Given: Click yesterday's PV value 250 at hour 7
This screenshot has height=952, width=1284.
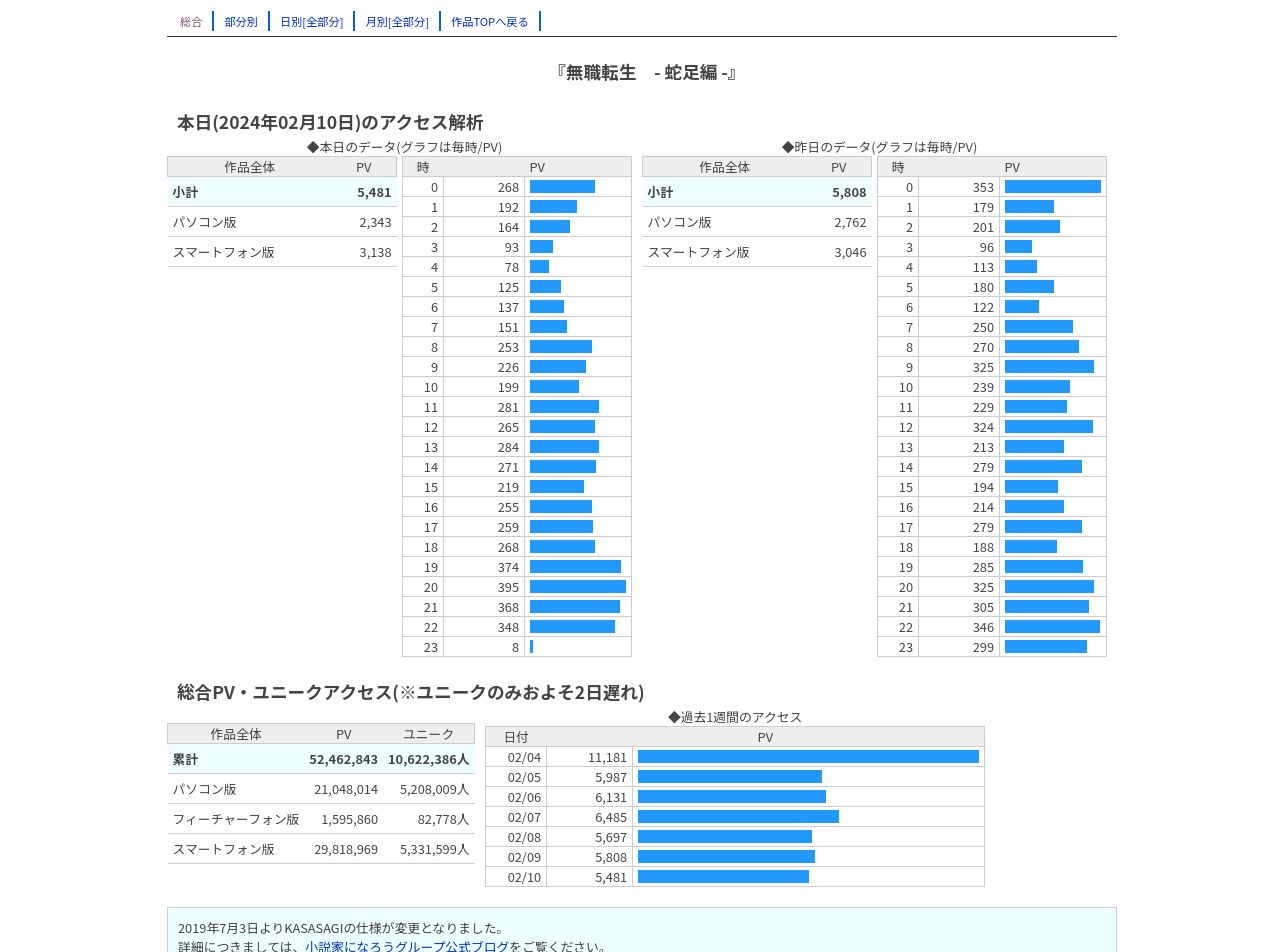Looking at the screenshot, I should [983, 327].
